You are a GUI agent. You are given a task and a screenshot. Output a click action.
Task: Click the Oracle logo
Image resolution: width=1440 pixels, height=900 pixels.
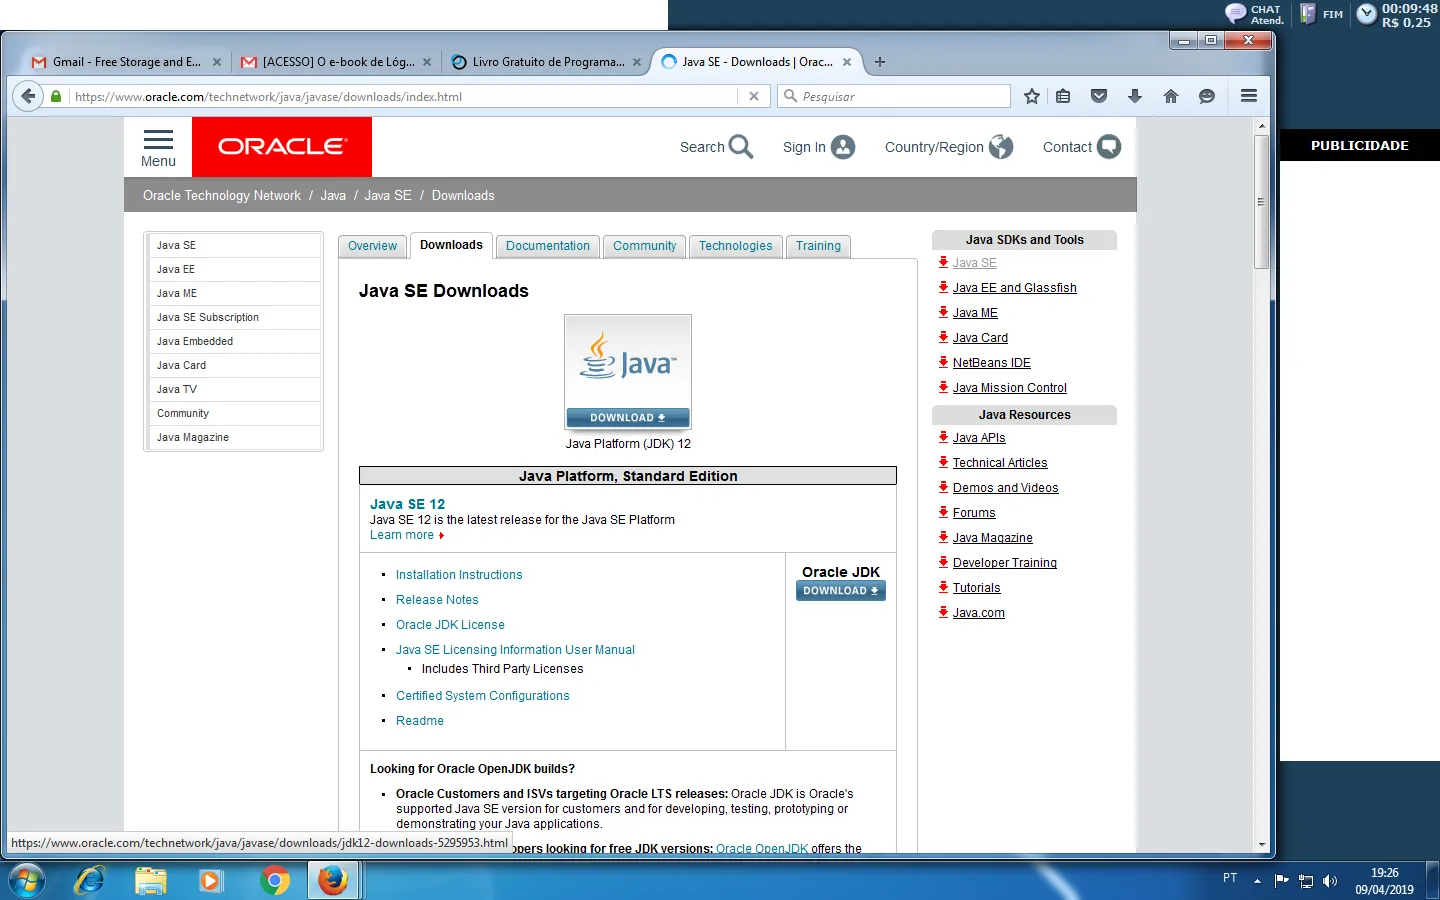pos(282,147)
